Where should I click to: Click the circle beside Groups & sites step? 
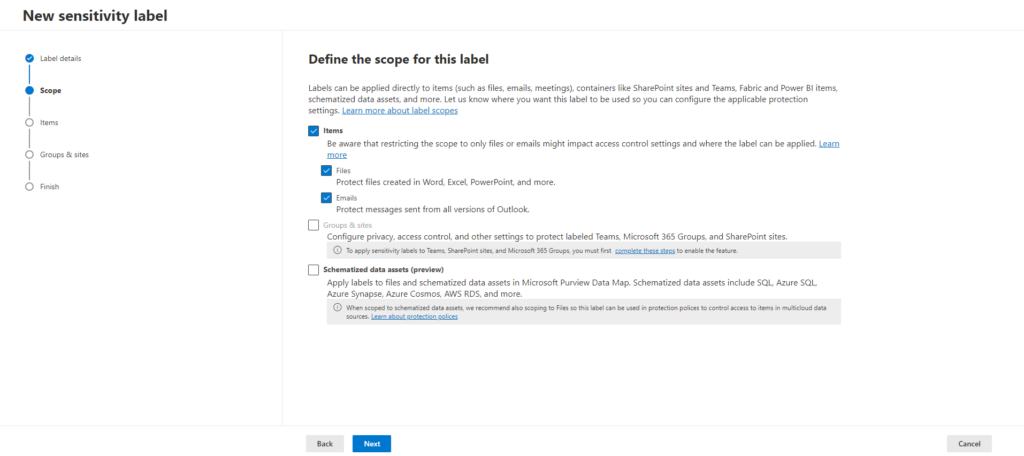29,155
